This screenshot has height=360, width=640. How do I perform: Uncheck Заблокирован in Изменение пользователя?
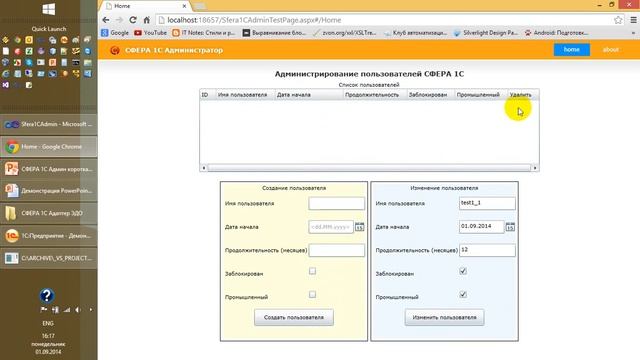point(463,271)
